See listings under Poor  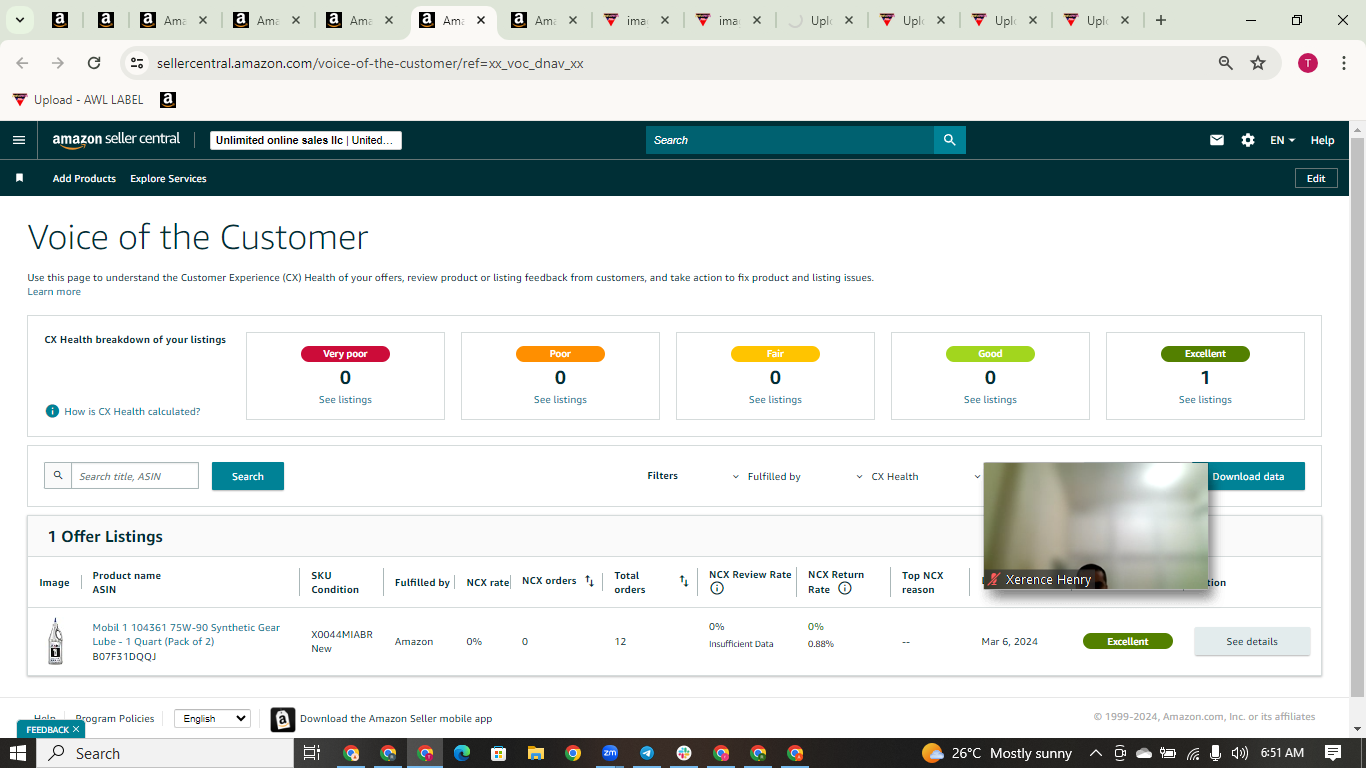[560, 400]
